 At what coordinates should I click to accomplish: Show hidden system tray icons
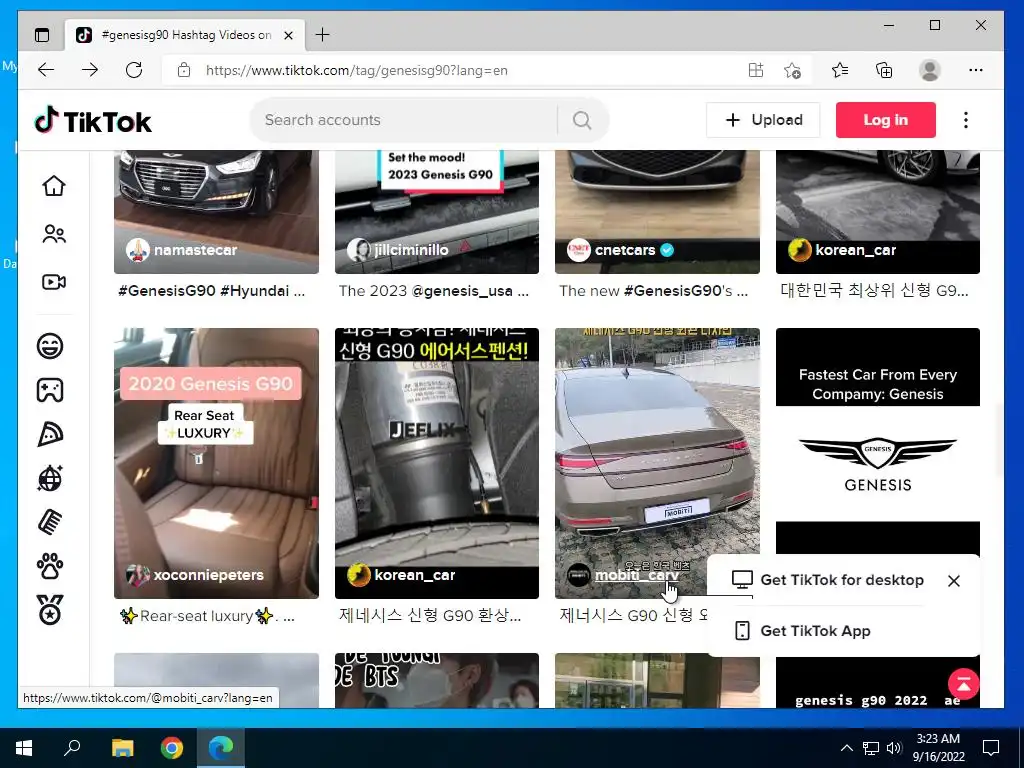point(846,748)
